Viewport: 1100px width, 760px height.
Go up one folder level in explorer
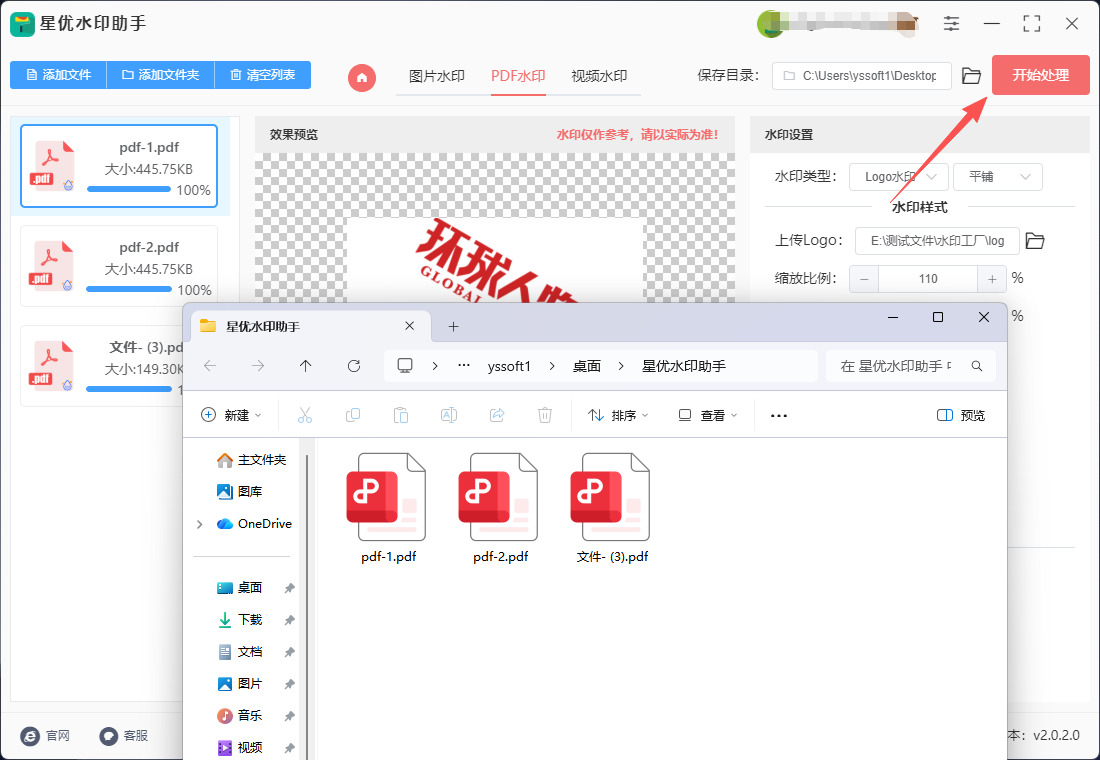(305, 366)
